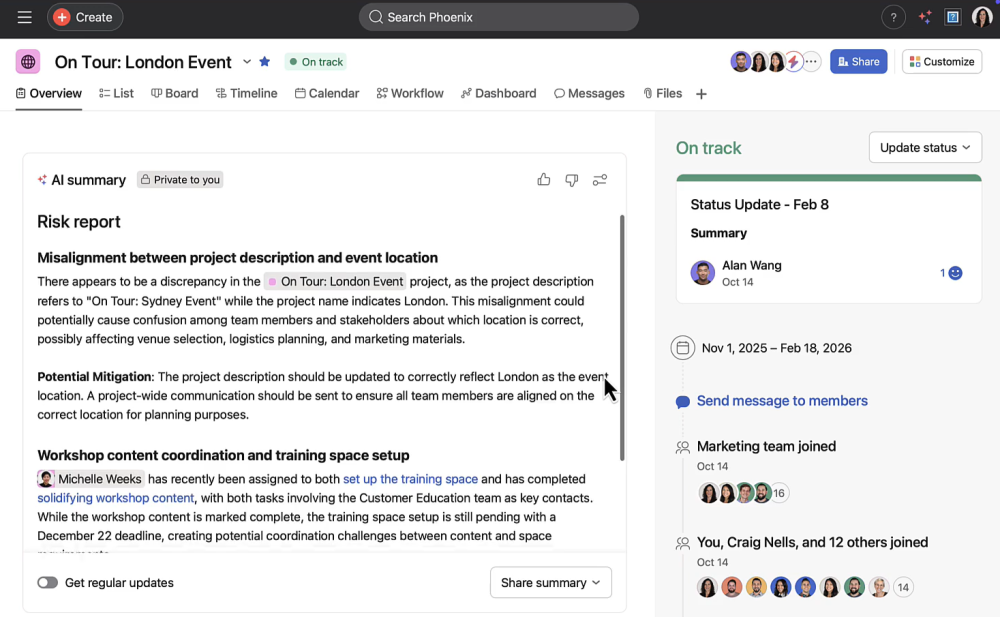Open AI summary settings sliders icon
The width and height of the screenshot is (1000, 617).
tap(600, 180)
